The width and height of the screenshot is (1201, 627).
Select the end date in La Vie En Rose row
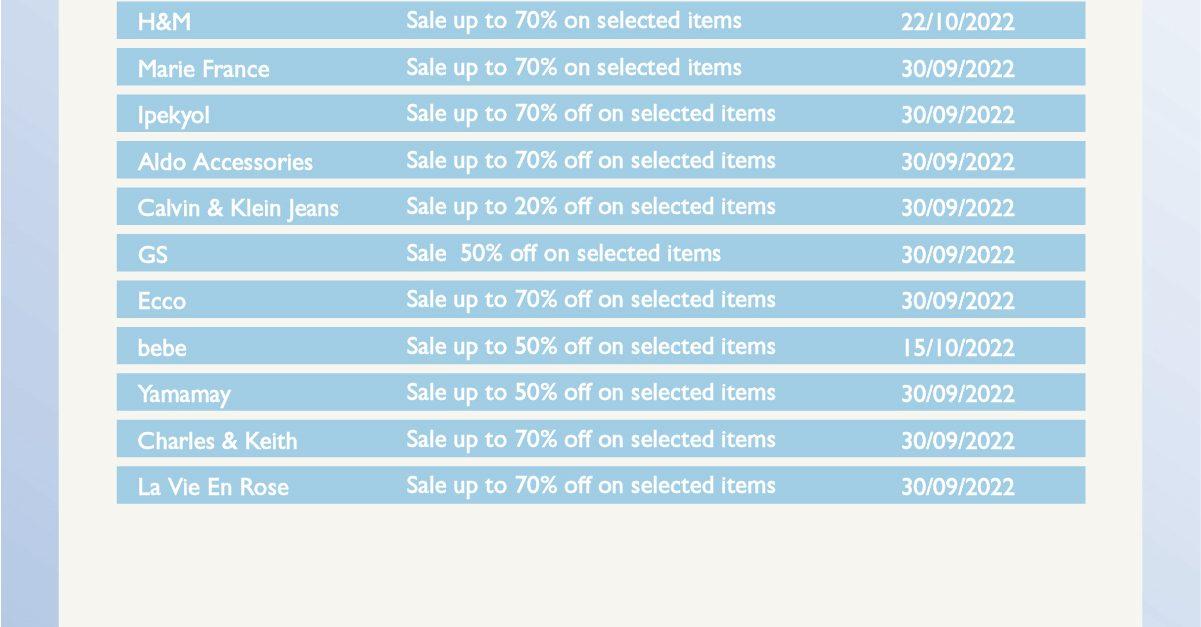(957, 487)
